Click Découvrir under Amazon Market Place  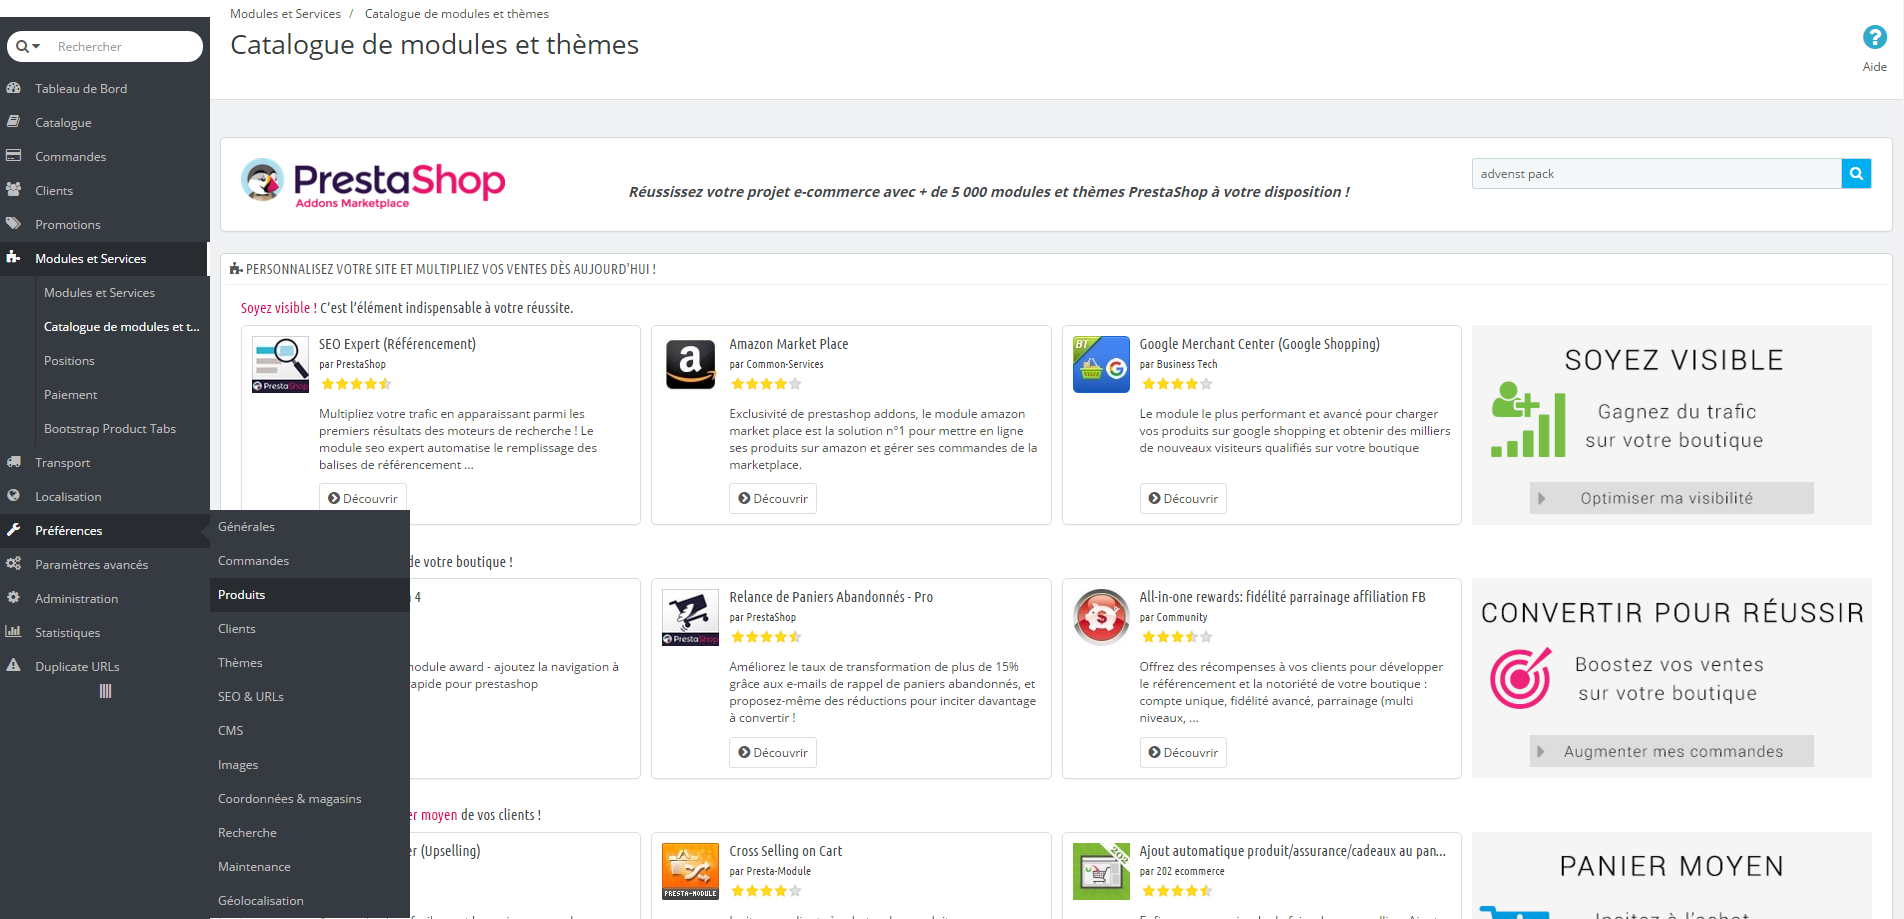click(x=773, y=499)
